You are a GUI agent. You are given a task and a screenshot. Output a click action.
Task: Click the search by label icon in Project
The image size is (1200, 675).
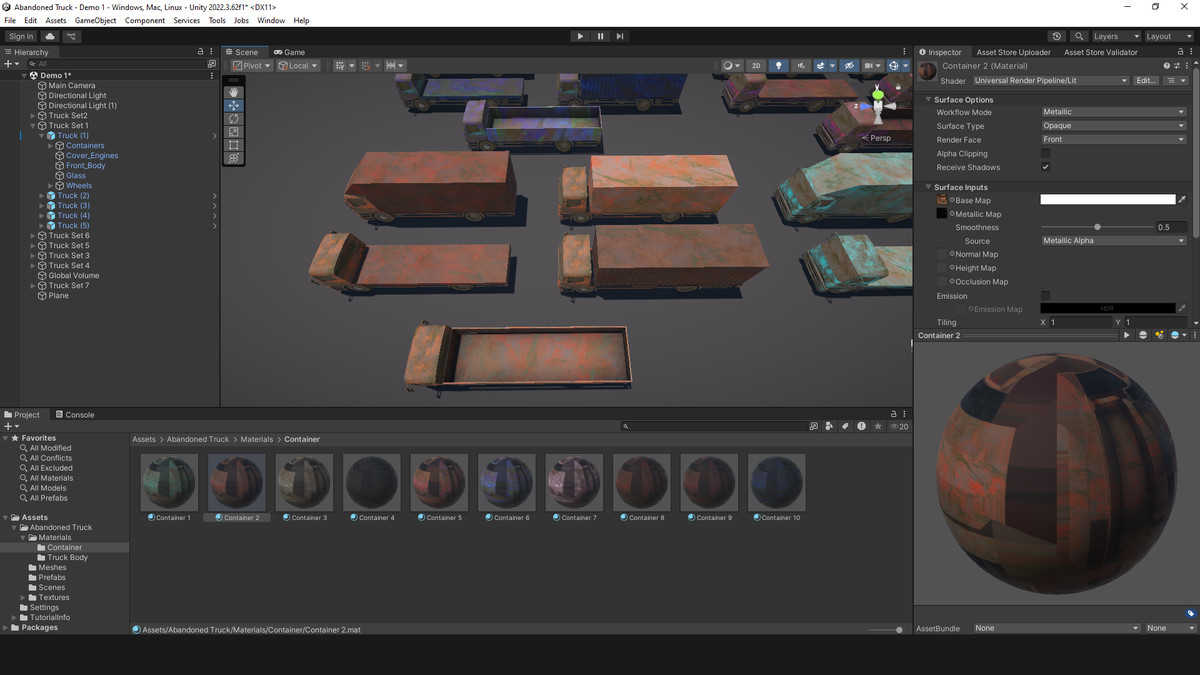tap(845, 426)
